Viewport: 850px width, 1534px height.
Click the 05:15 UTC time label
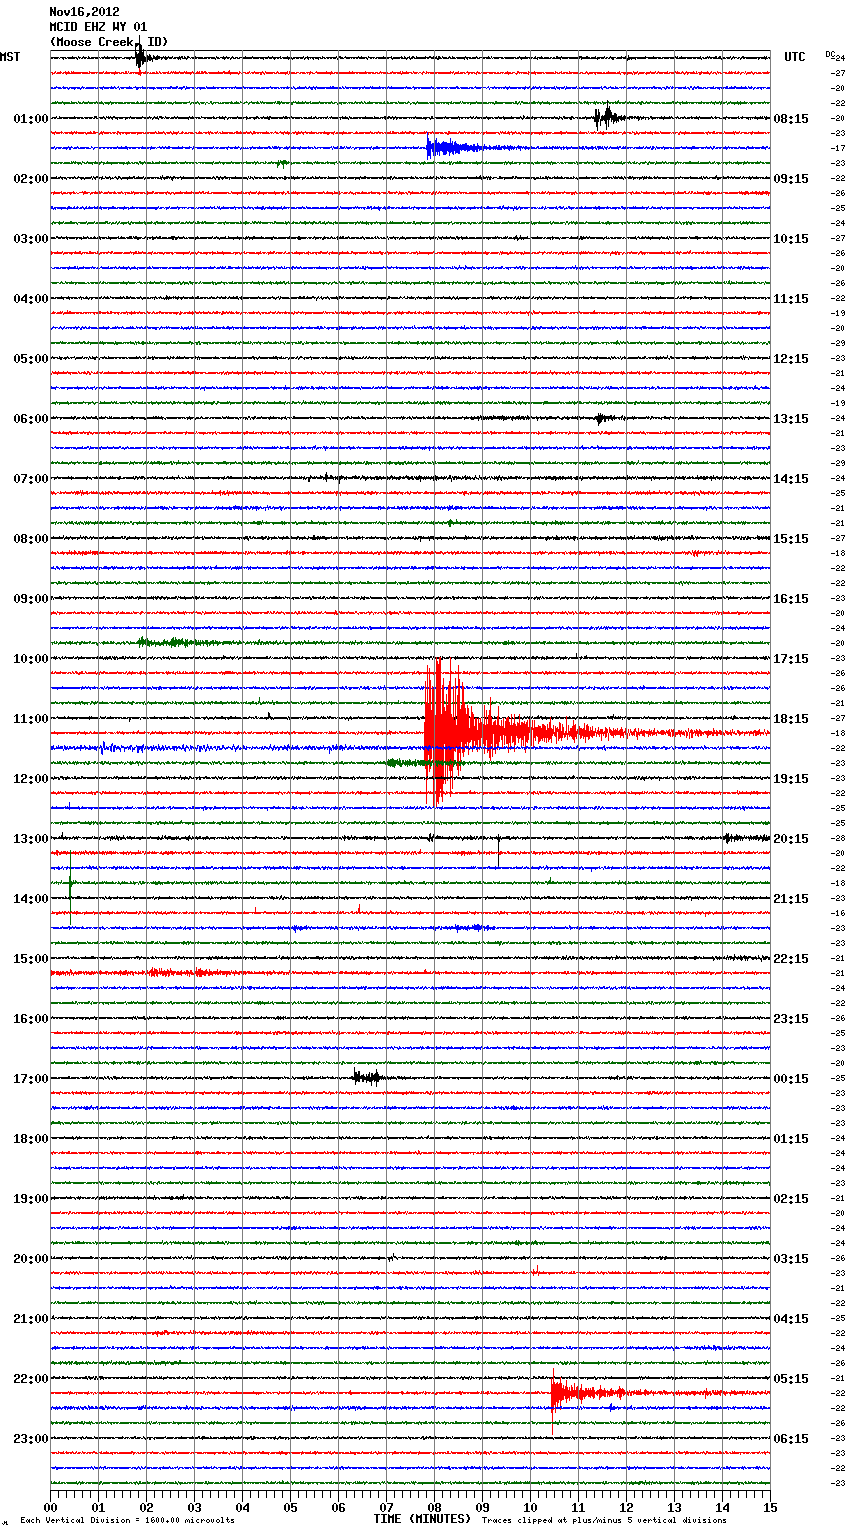pyautogui.click(x=791, y=1379)
